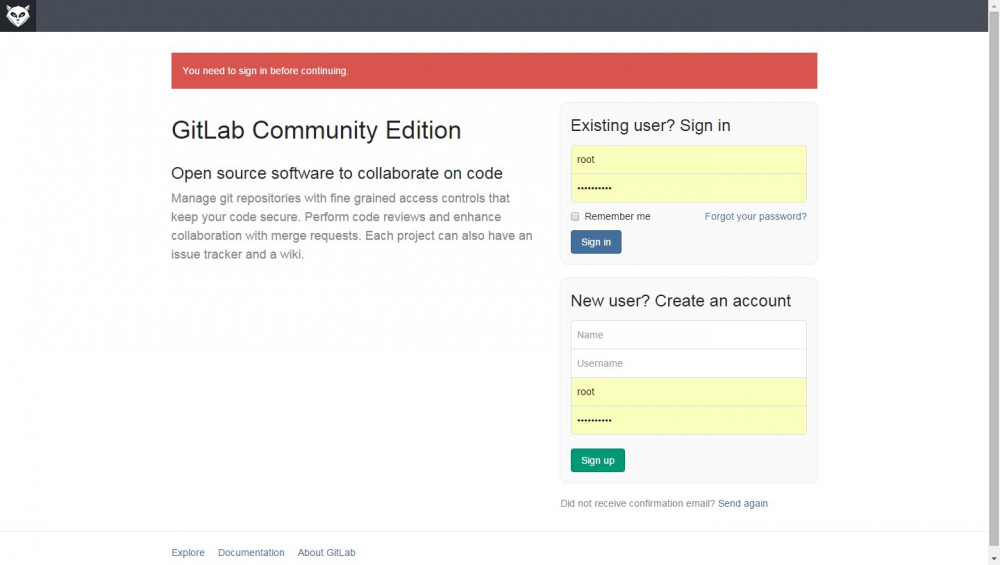
Task: Click the red sign-in required alert banner
Action: point(494,71)
